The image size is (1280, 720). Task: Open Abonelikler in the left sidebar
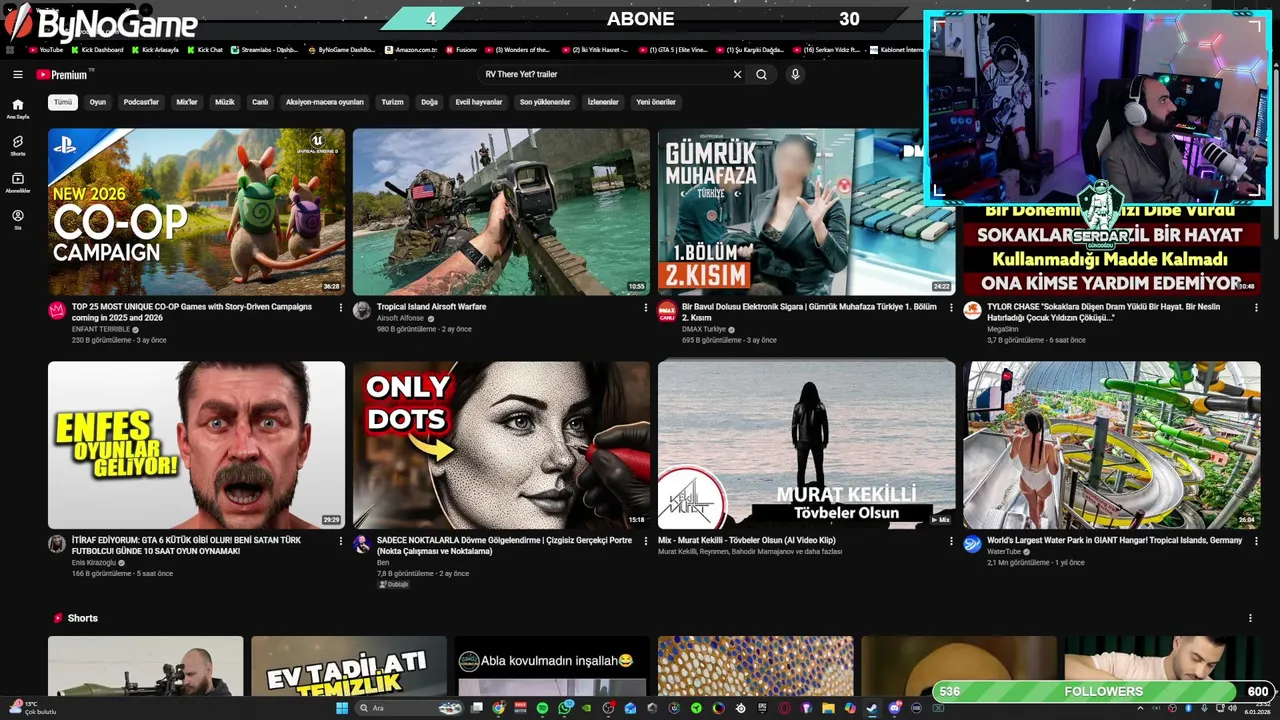tap(17, 183)
